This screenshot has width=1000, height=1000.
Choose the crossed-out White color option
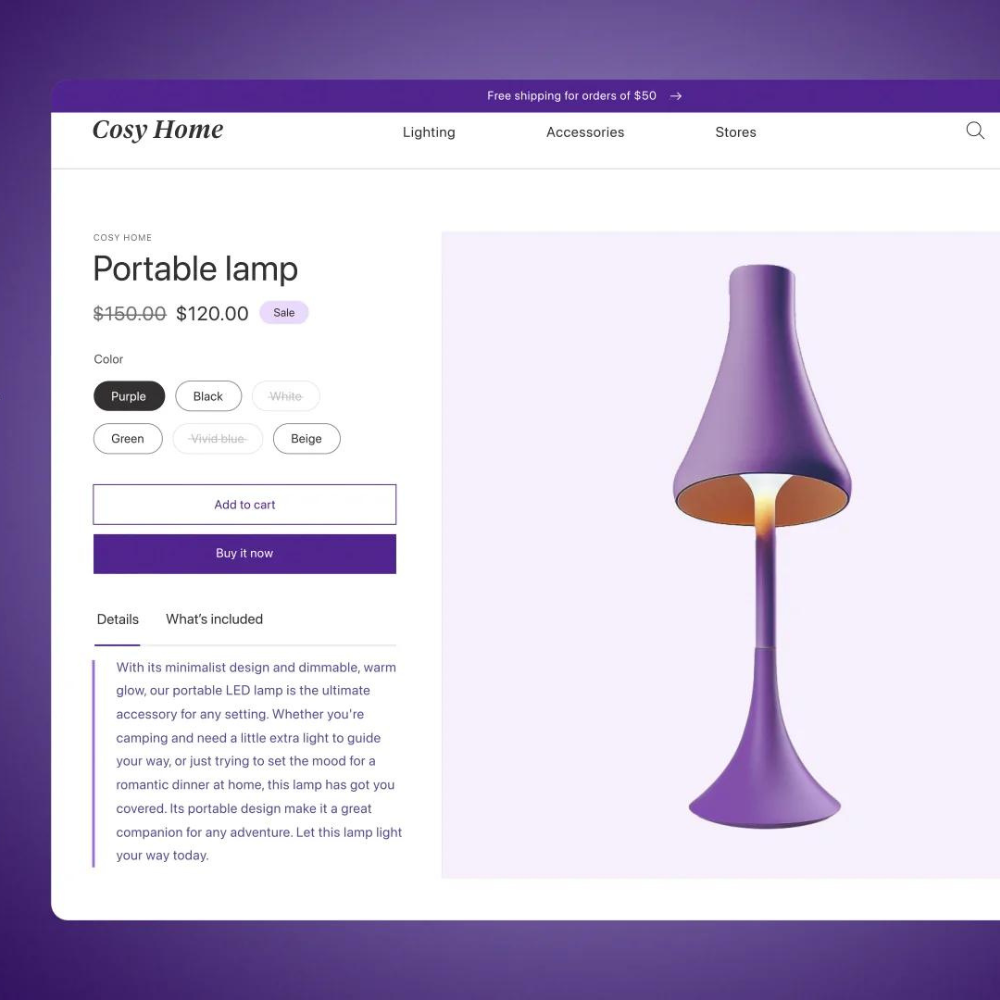point(286,396)
